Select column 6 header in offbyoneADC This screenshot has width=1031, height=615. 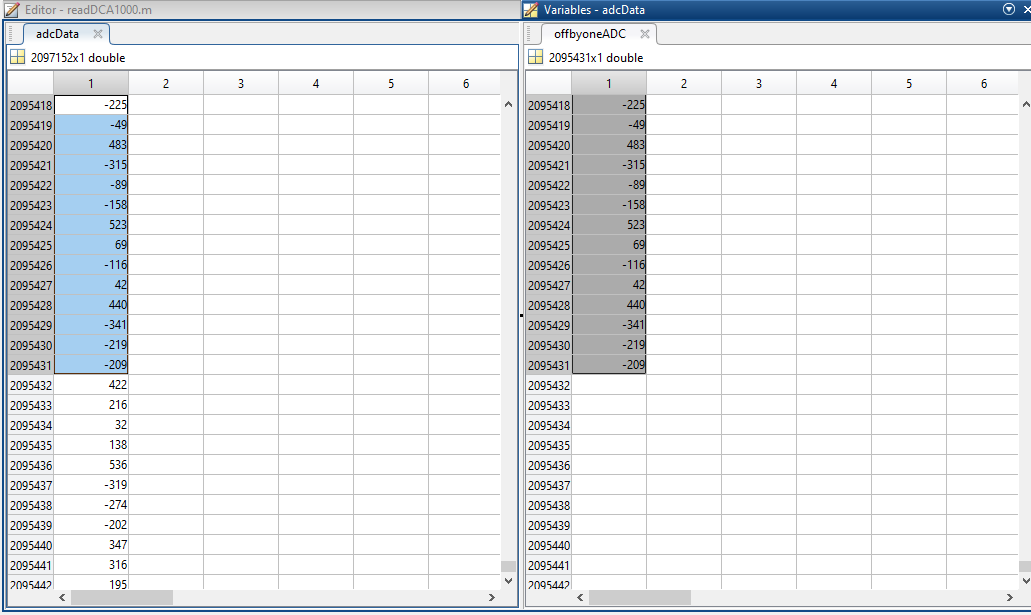982,84
